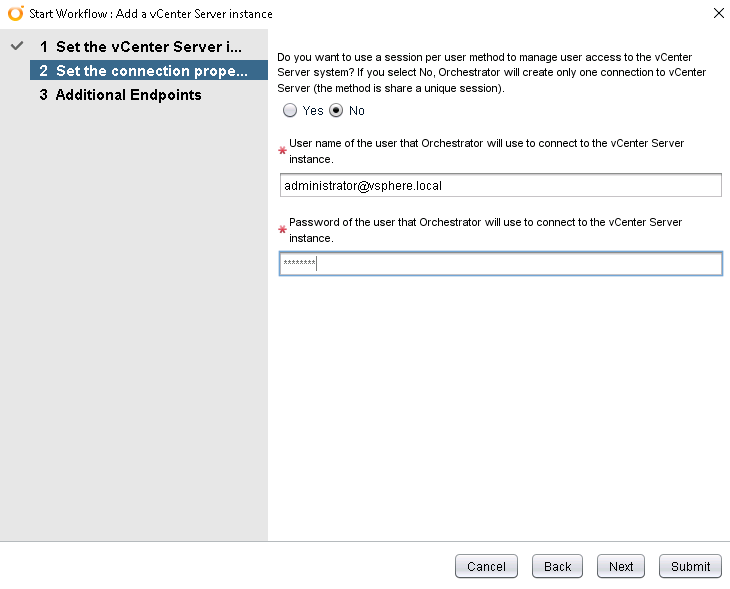
Task: Click the completed checkmark beside step 1
Action: point(16,47)
